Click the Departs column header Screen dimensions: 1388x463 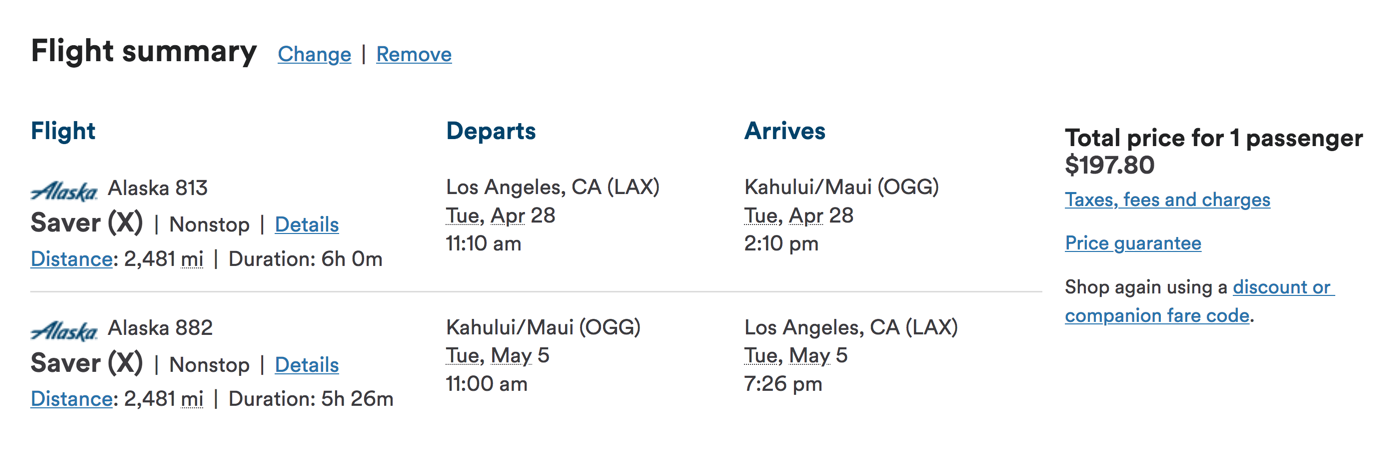491,131
